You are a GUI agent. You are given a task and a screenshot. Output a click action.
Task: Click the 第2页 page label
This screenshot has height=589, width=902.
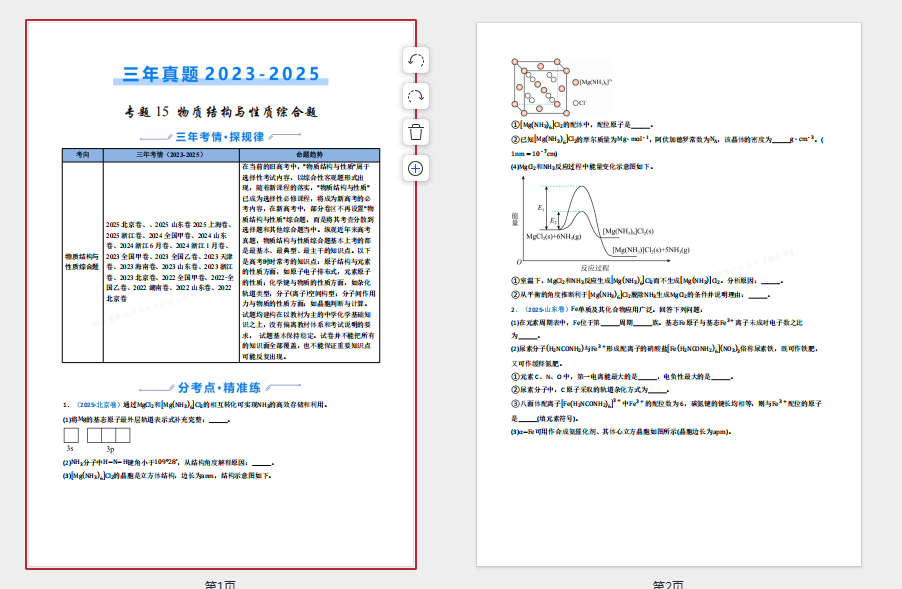[668, 584]
